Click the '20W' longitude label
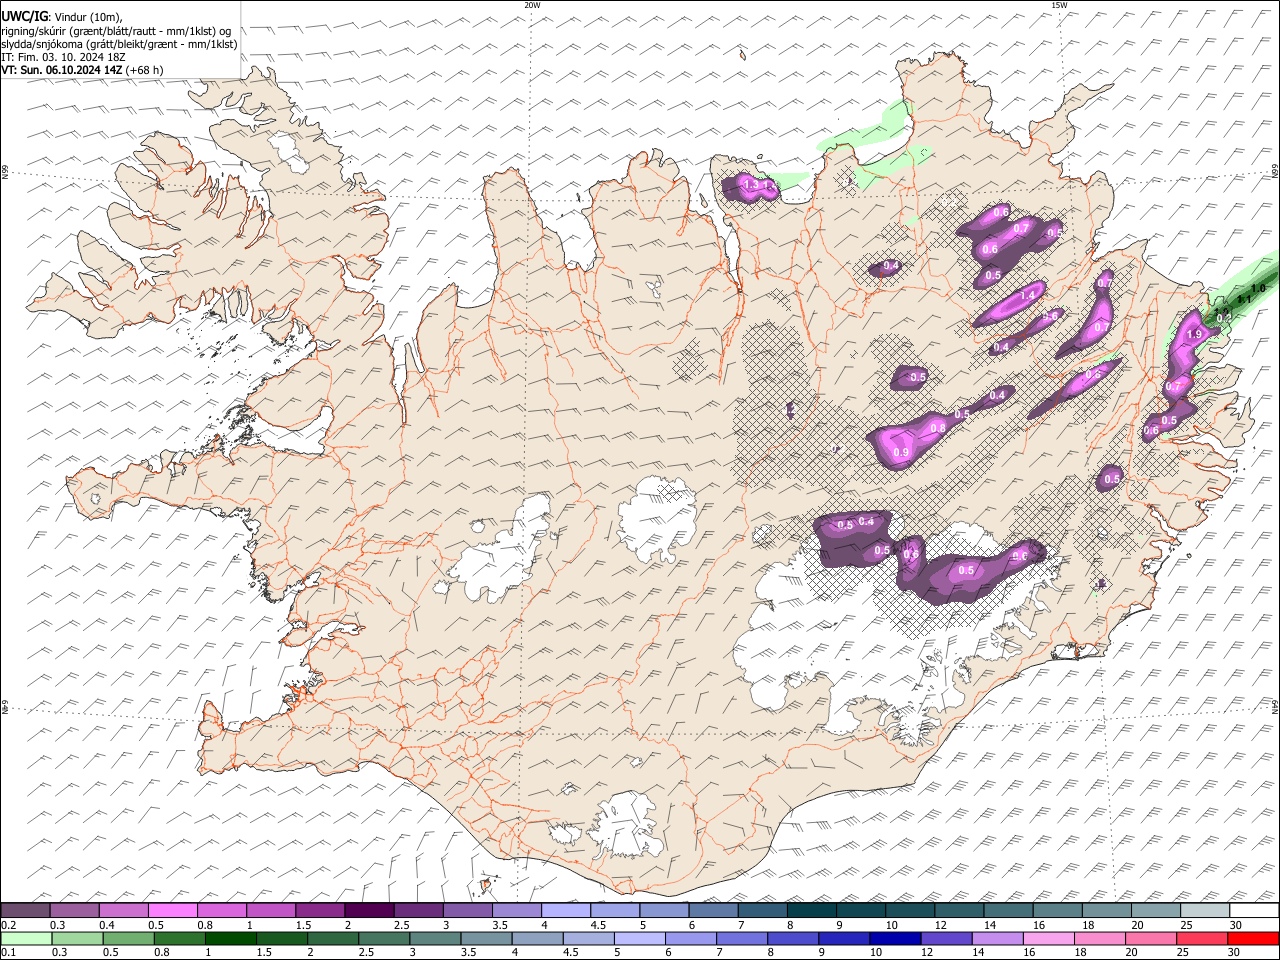Viewport: 1280px width, 960px height. tap(532, 5)
